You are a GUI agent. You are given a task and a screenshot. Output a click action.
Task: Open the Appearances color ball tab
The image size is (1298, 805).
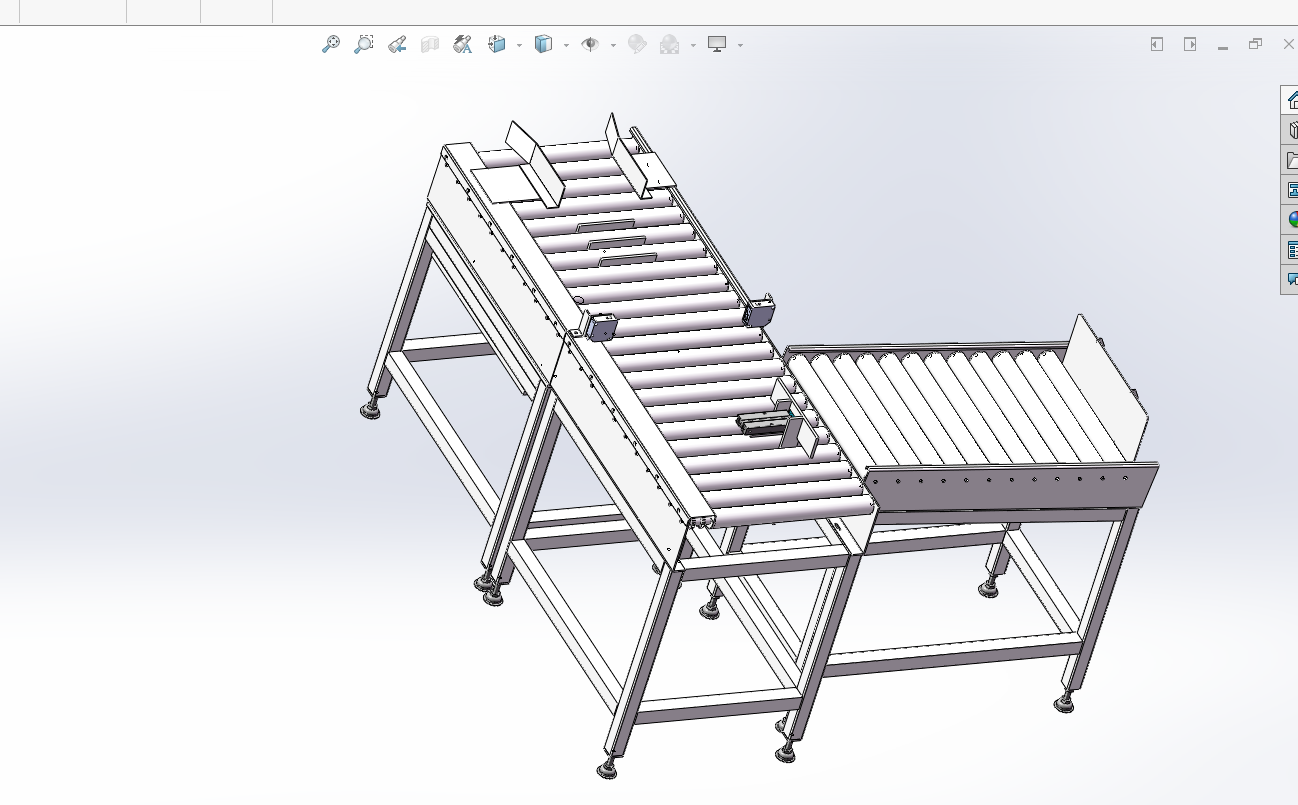(1290, 220)
